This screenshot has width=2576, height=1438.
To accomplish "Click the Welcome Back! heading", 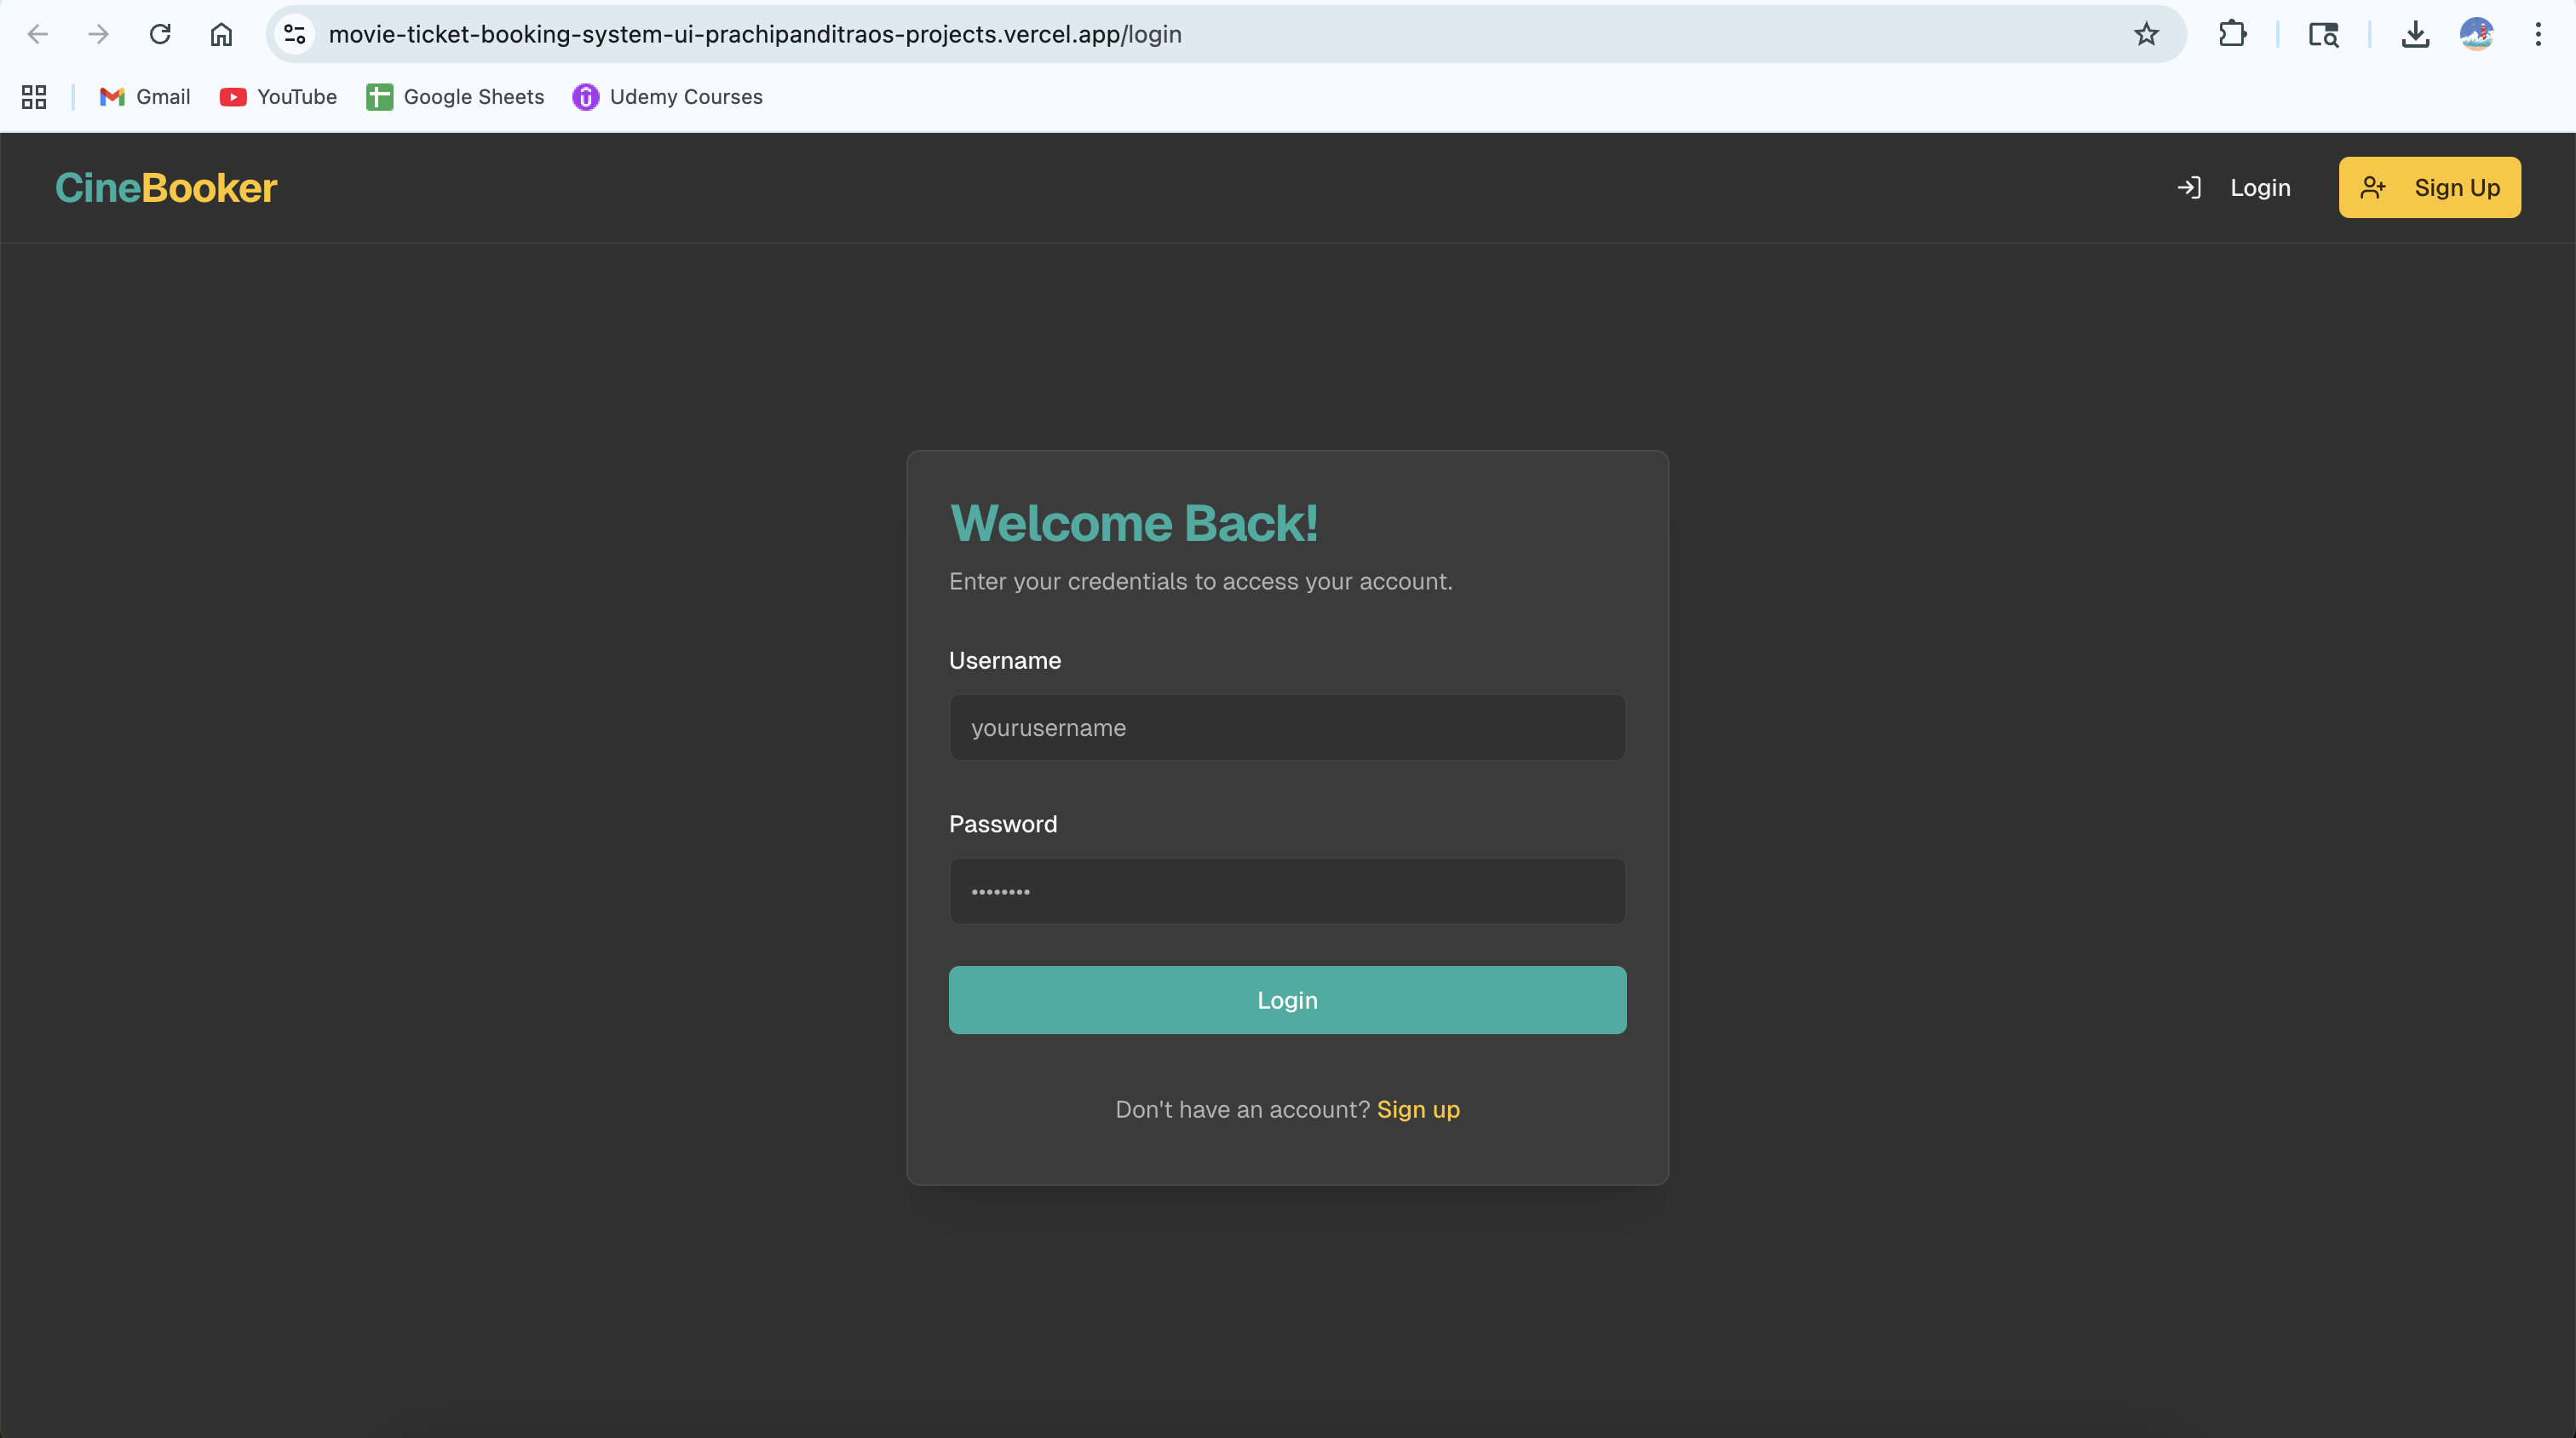I will [1133, 523].
